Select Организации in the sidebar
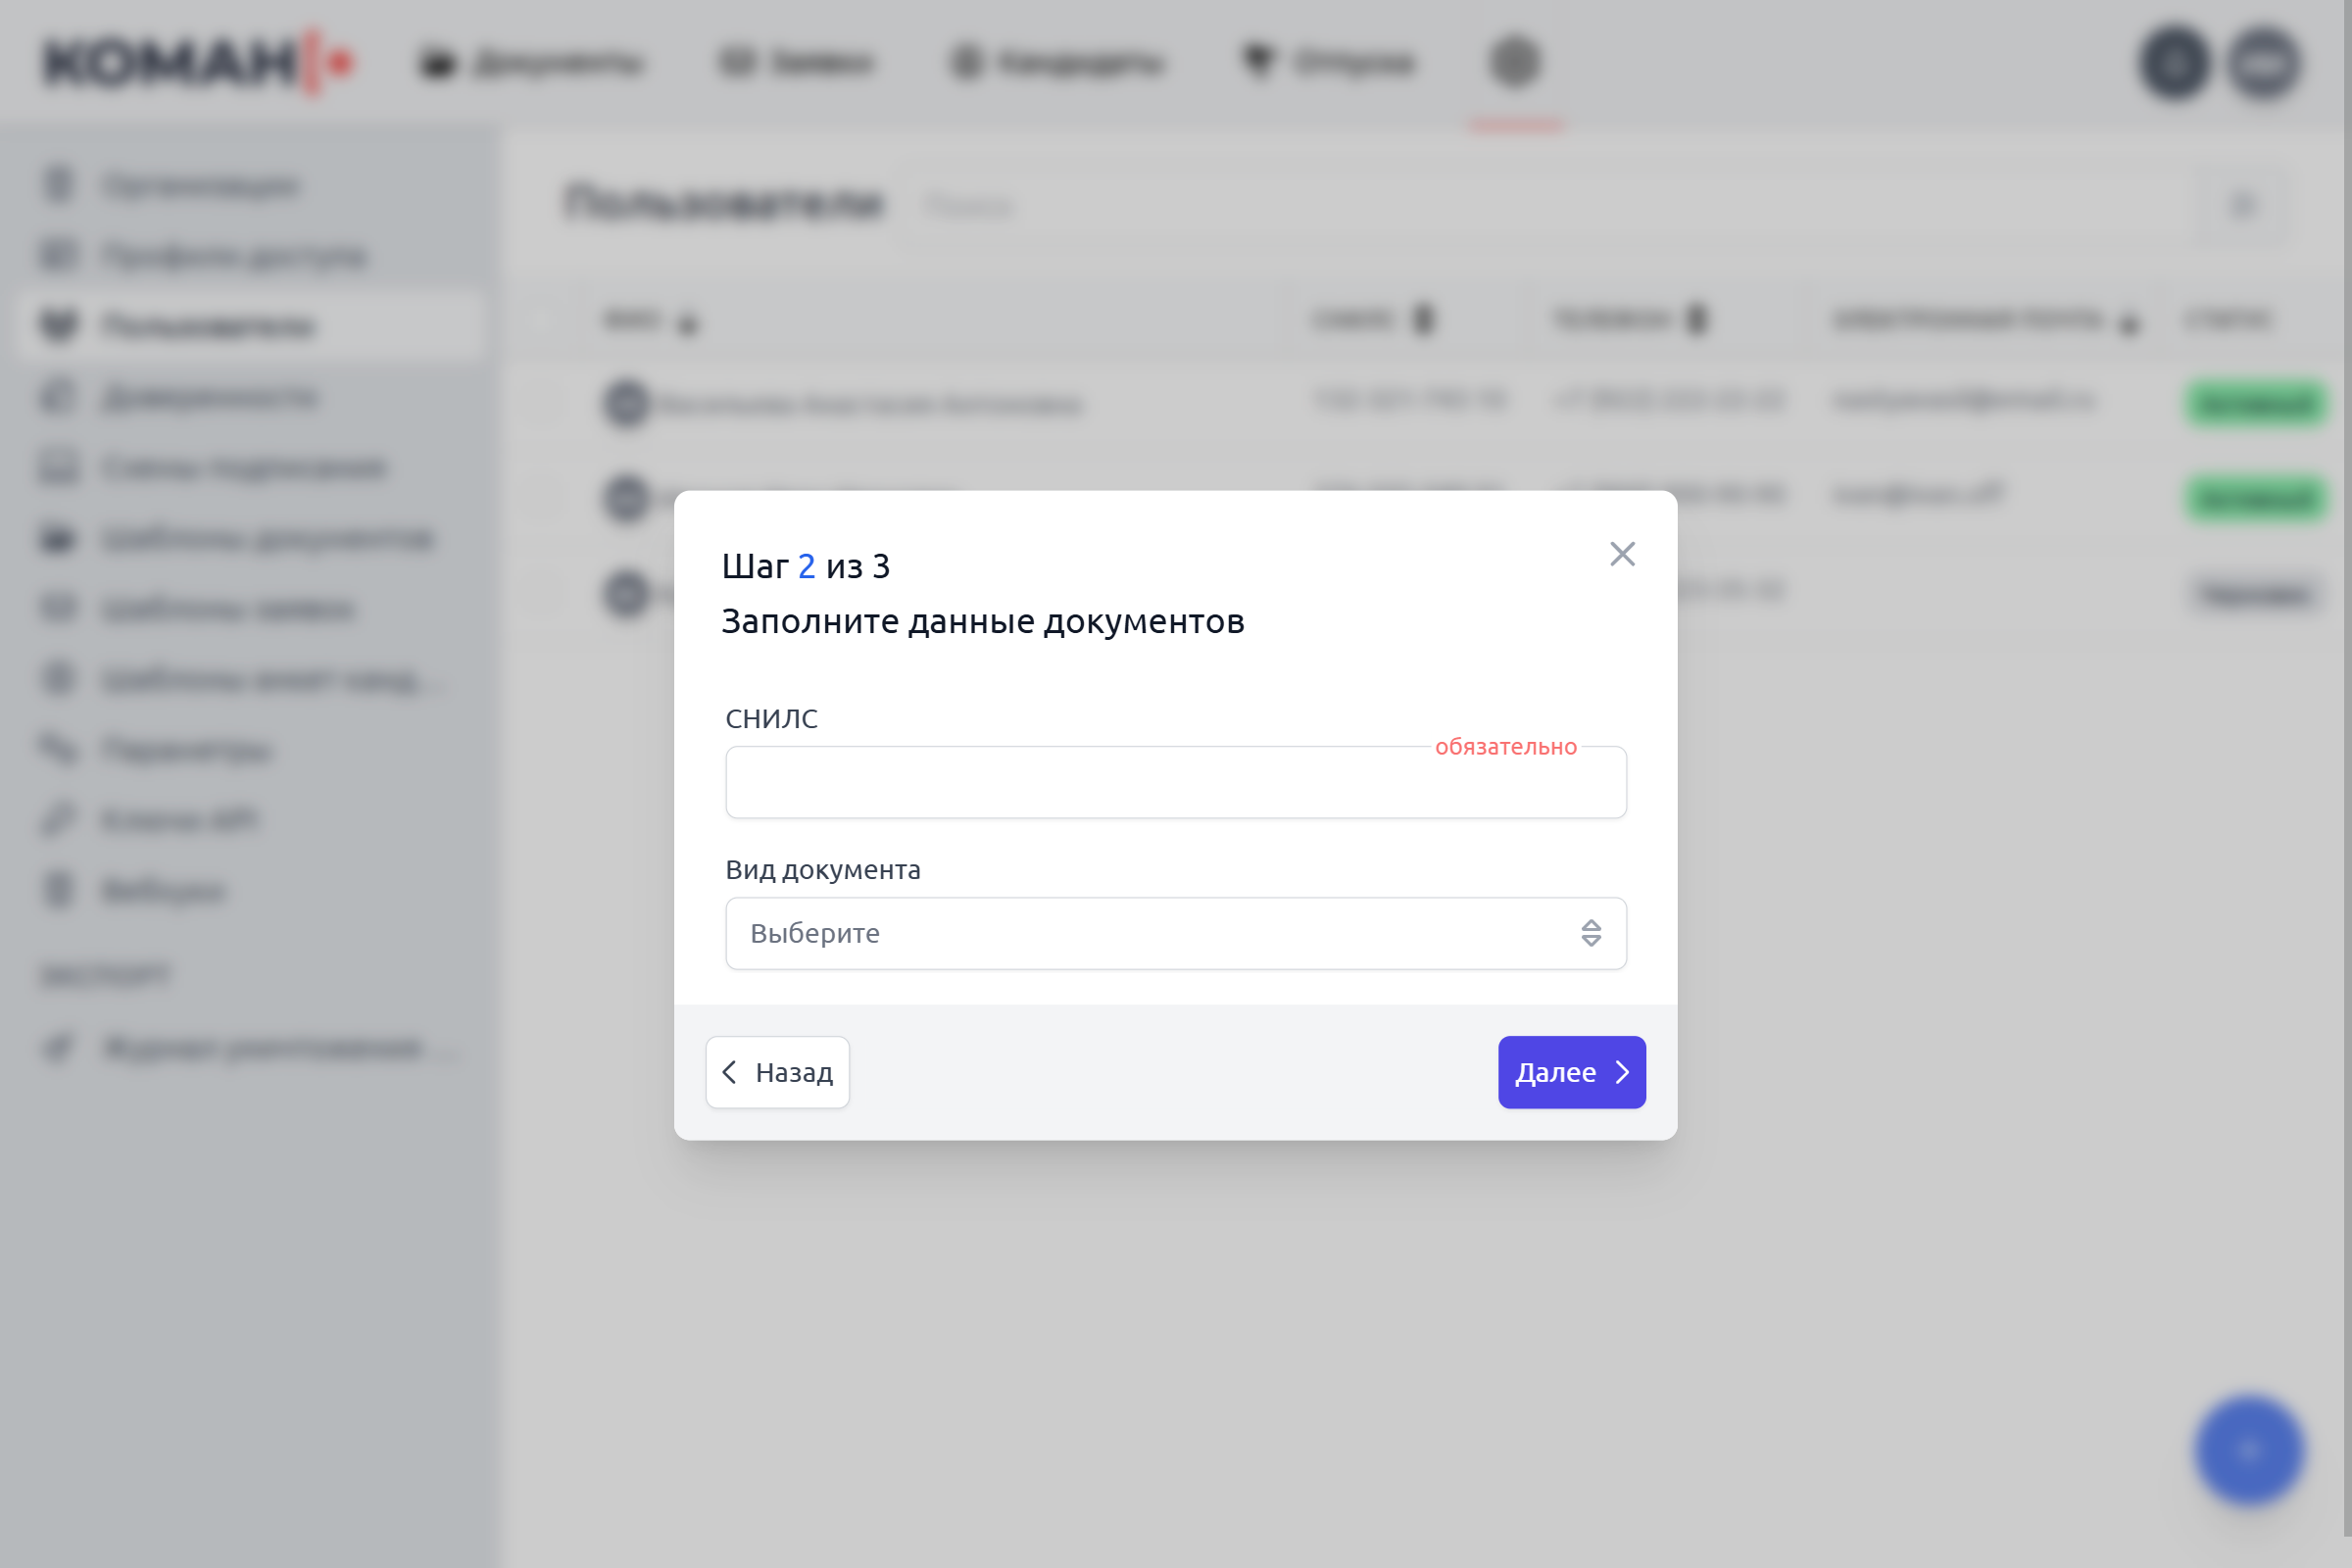Image resolution: width=2352 pixels, height=1568 pixels. (x=200, y=186)
